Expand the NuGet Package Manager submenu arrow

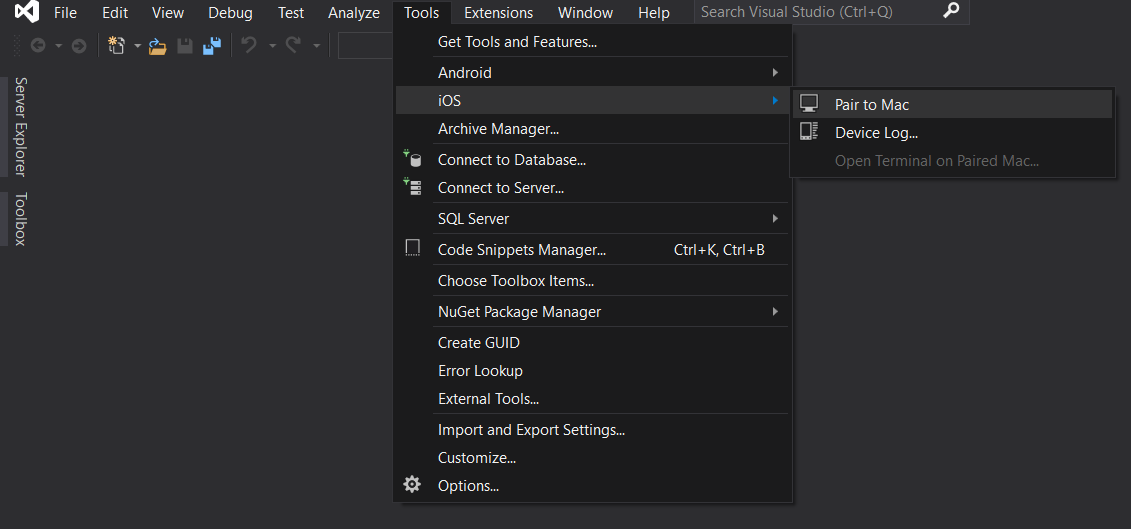point(775,311)
